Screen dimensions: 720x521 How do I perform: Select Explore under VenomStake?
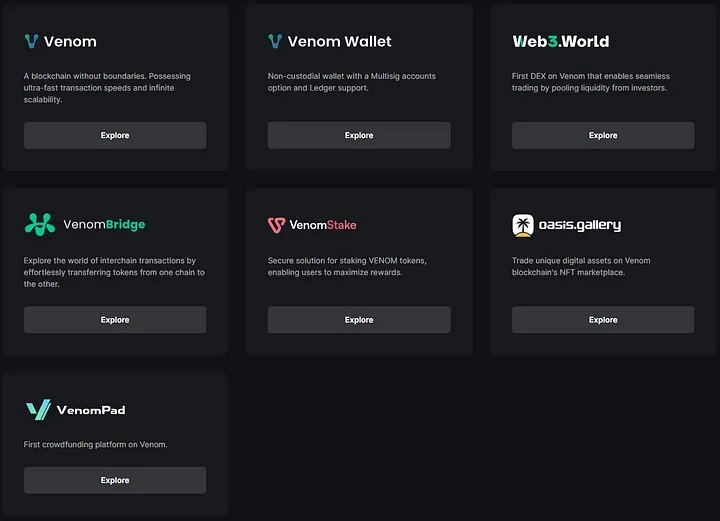pos(359,320)
